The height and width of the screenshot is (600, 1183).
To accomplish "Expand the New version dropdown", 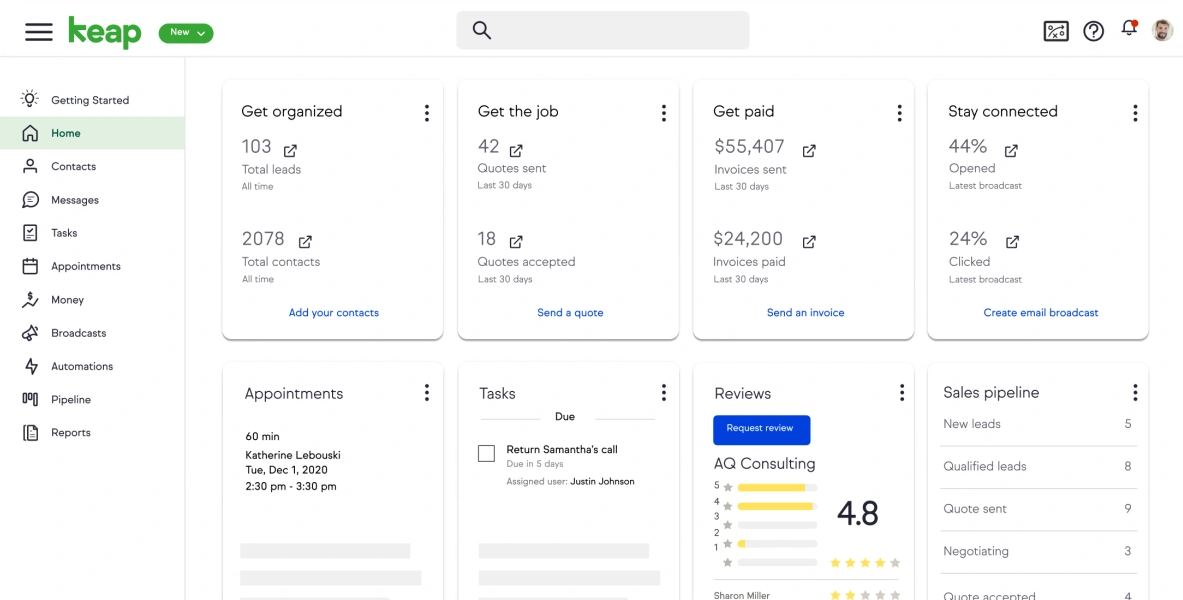I will (186, 33).
